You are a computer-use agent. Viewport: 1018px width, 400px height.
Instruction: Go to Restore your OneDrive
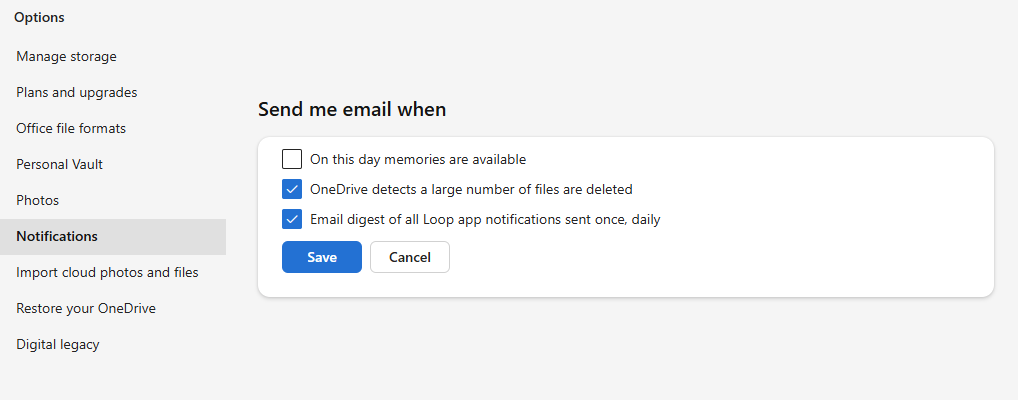85,308
